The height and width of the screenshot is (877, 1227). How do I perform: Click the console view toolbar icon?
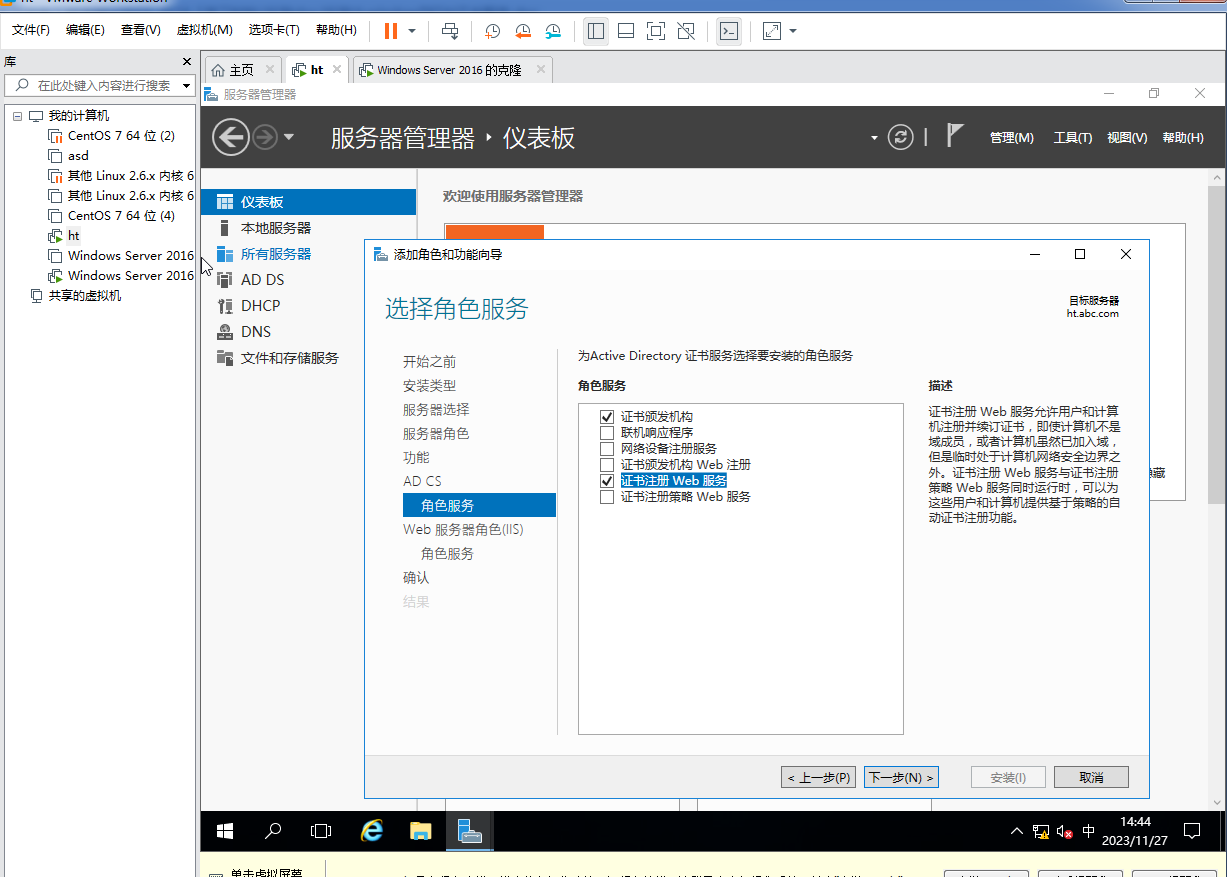(x=730, y=31)
